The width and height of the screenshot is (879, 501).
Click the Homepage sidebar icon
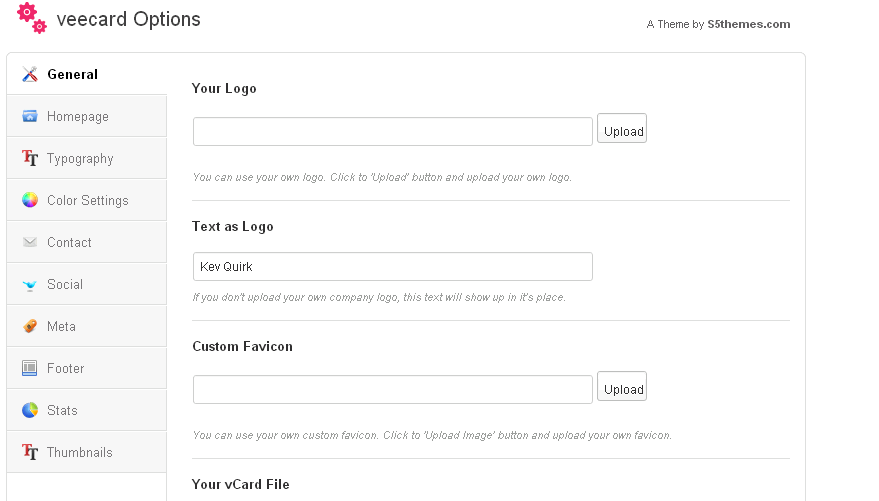[x=29, y=116]
